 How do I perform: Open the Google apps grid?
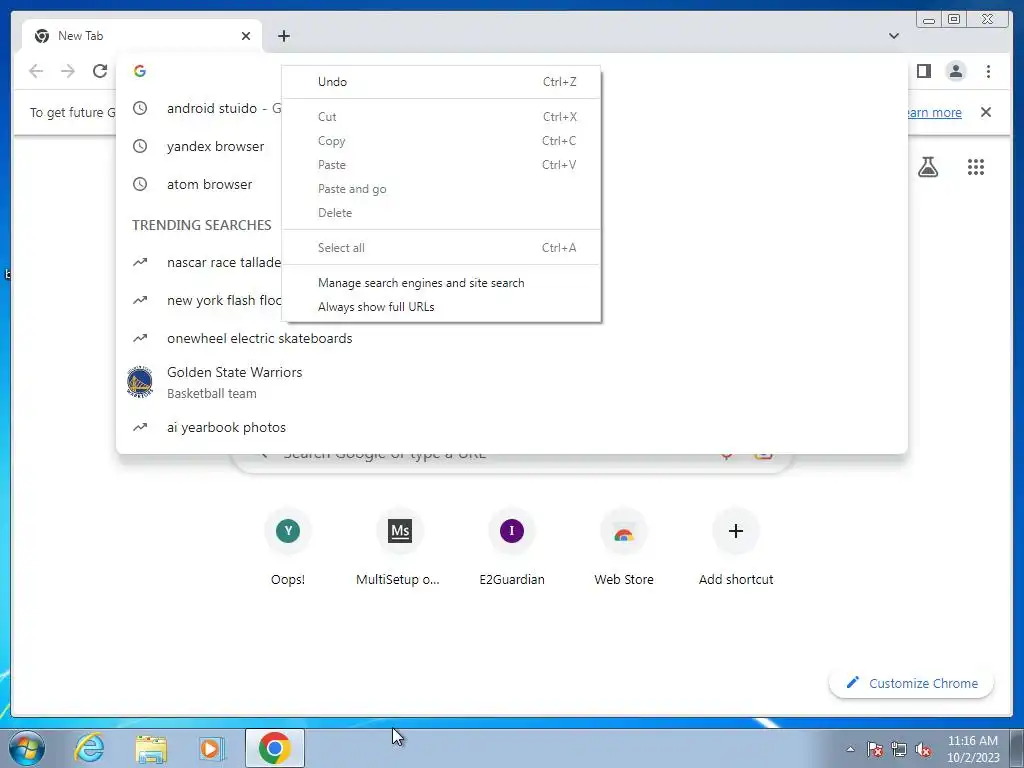coord(975,167)
